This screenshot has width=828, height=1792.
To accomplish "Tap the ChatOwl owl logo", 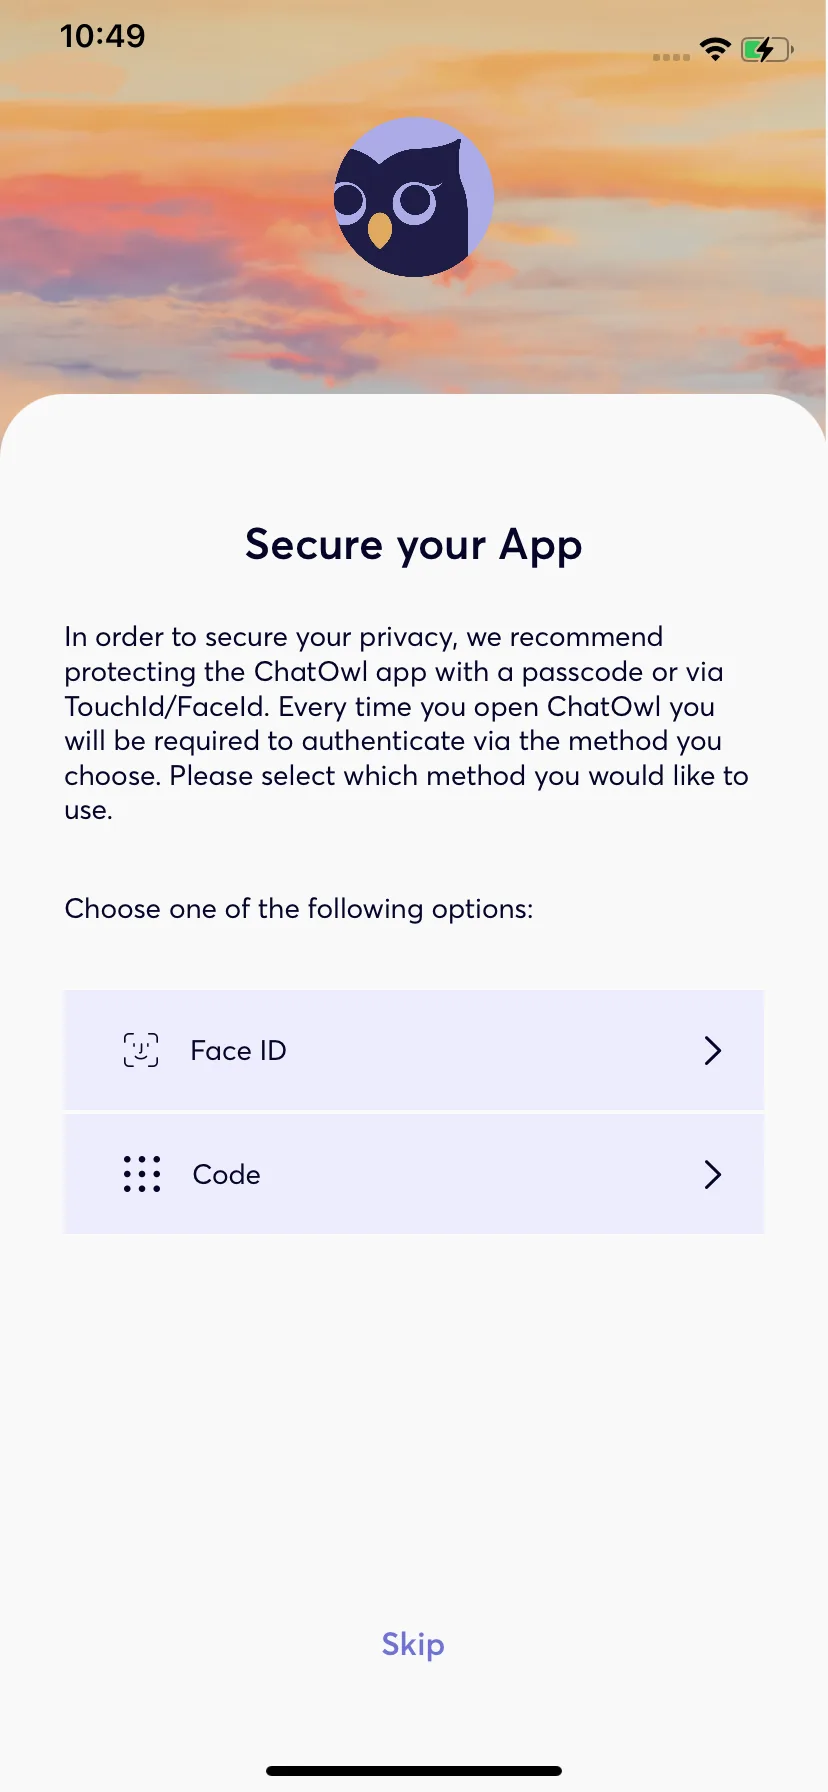I will click(x=413, y=197).
